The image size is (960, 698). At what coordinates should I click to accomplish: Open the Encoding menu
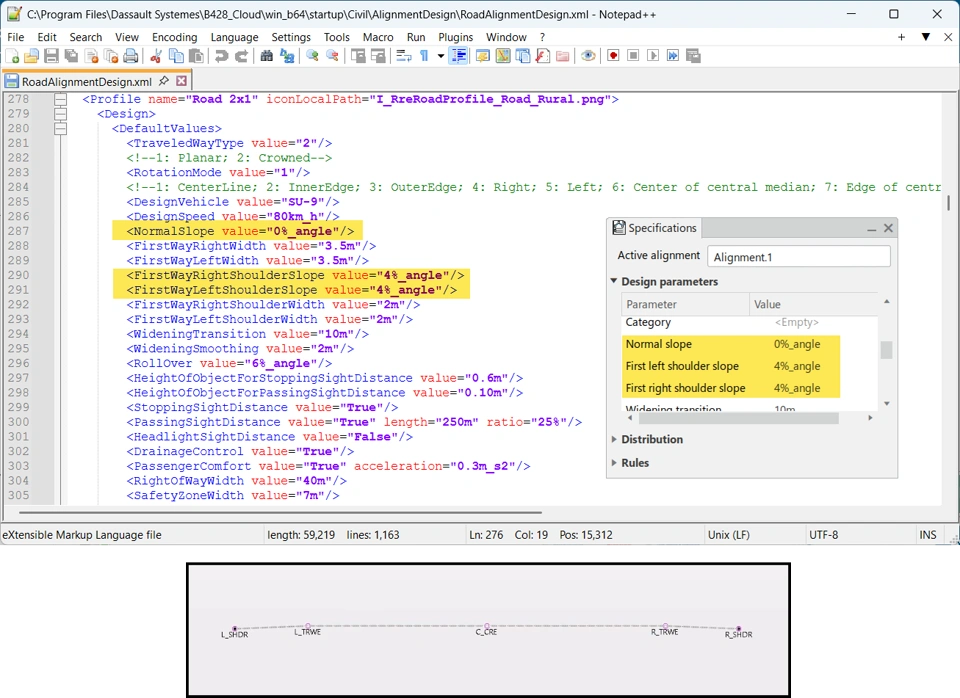click(x=174, y=37)
